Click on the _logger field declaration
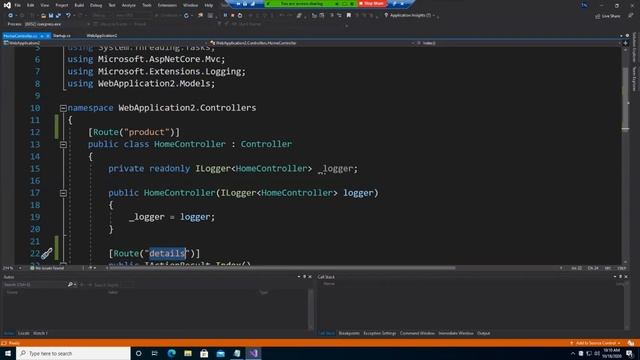 tap(233, 169)
